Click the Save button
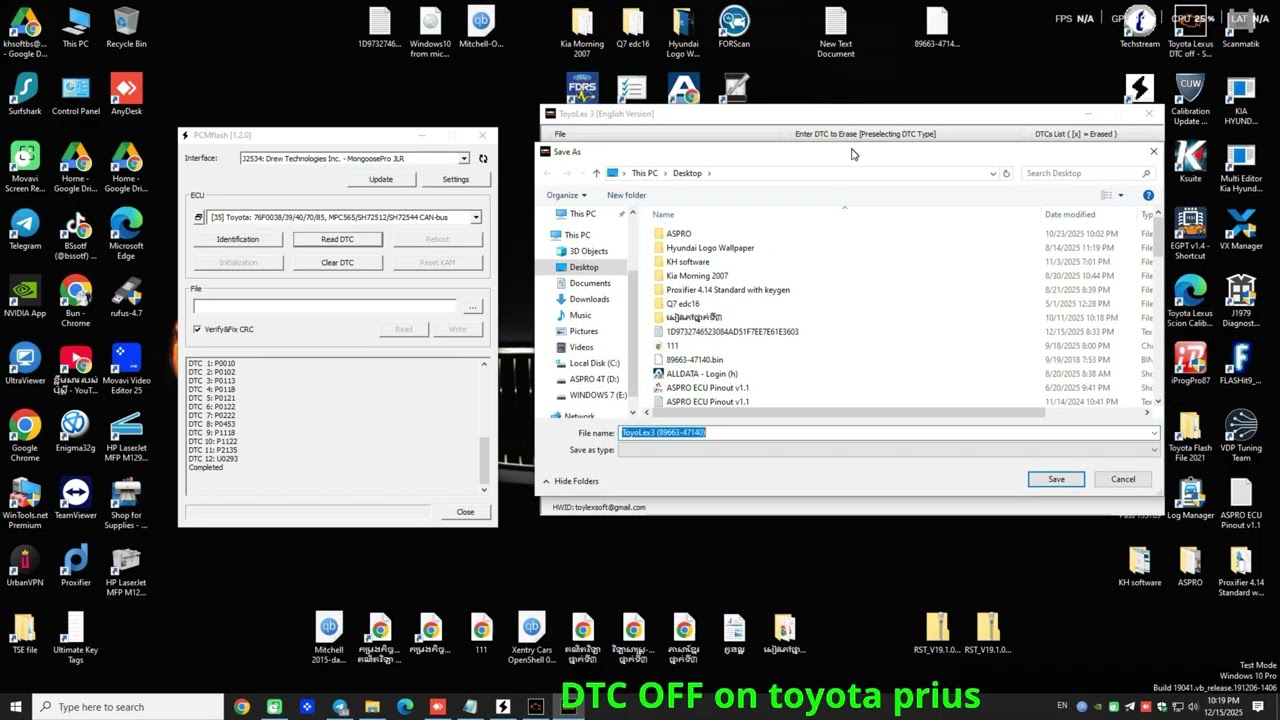 [x=1056, y=479]
